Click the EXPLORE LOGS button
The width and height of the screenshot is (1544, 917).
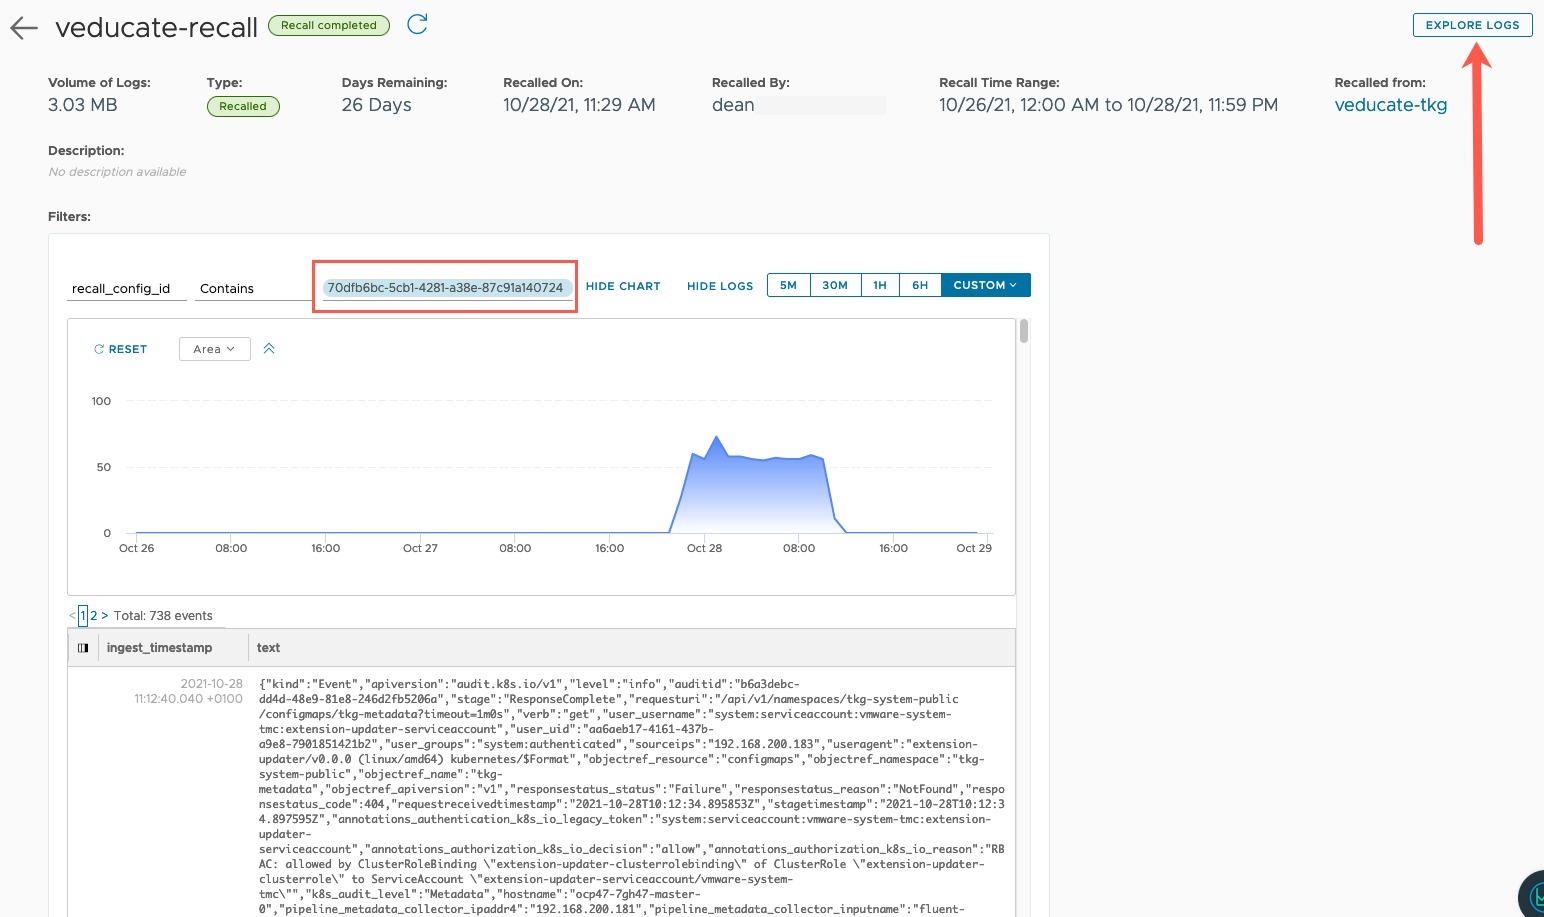[1472, 25]
